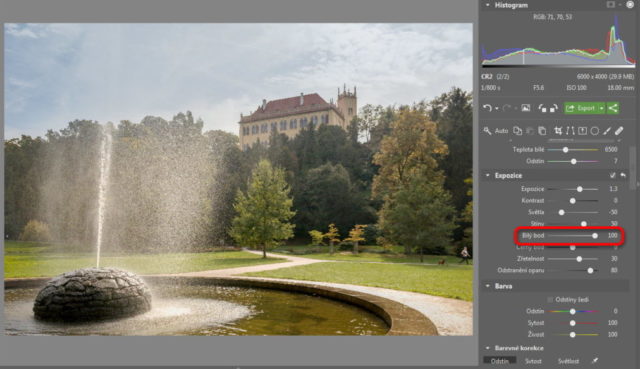
Task: Click the ISO 100 metadata text
Action: (576, 88)
